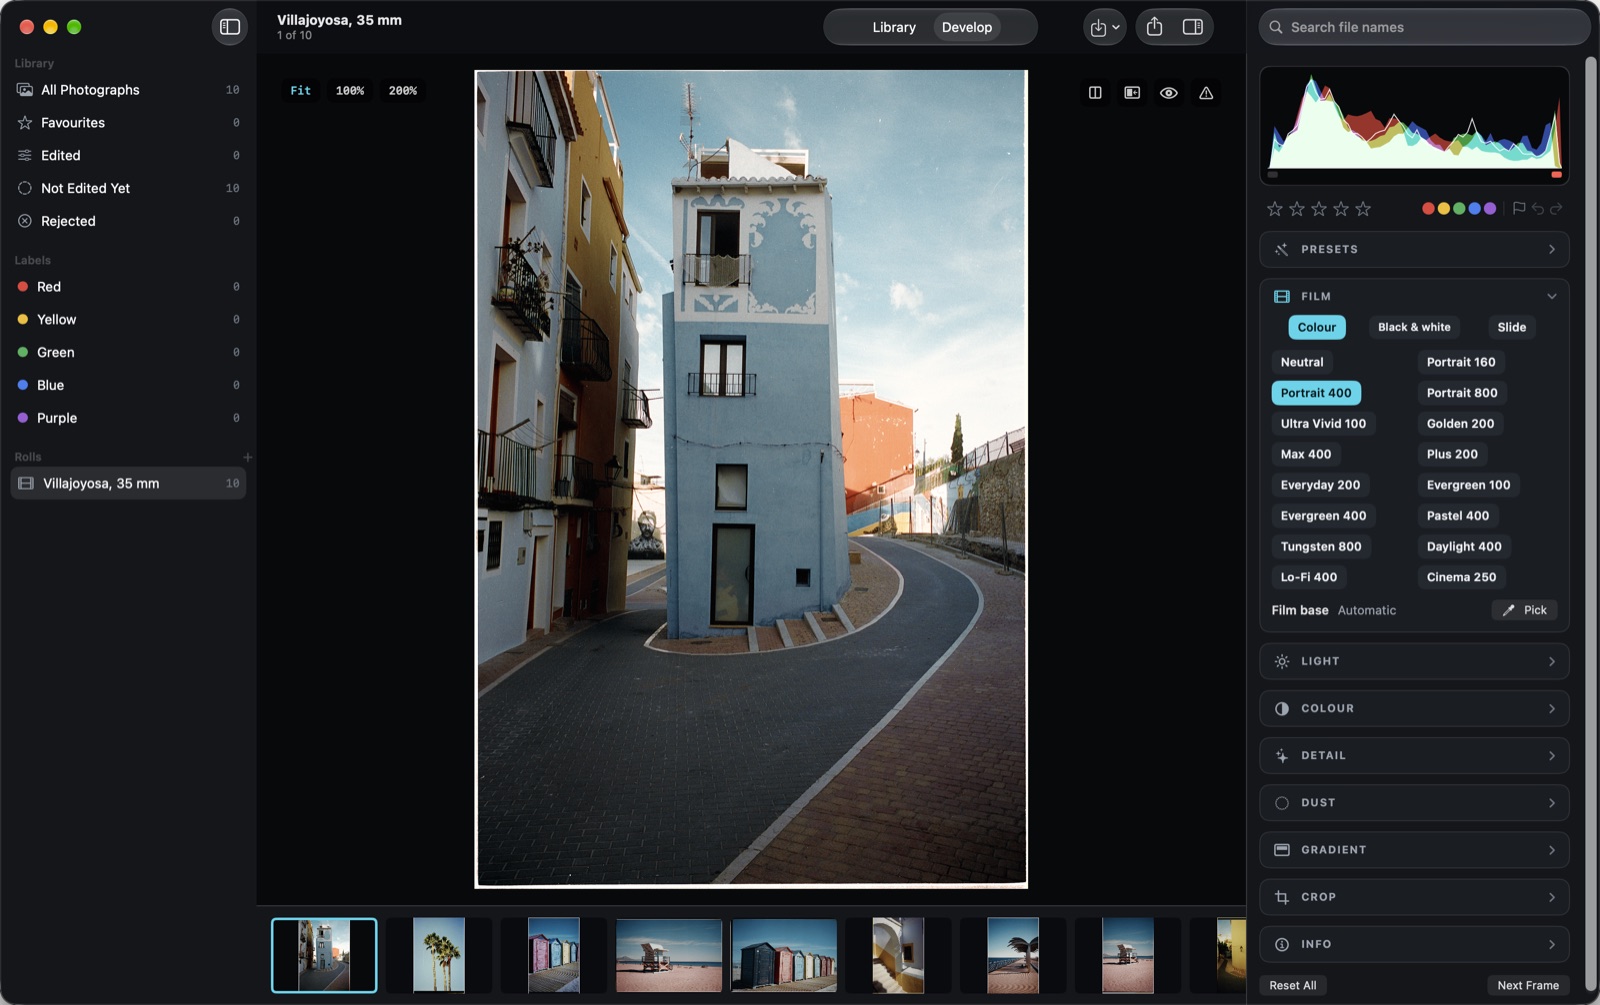
Task: Switch to the Develop tab
Action: click(967, 27)
